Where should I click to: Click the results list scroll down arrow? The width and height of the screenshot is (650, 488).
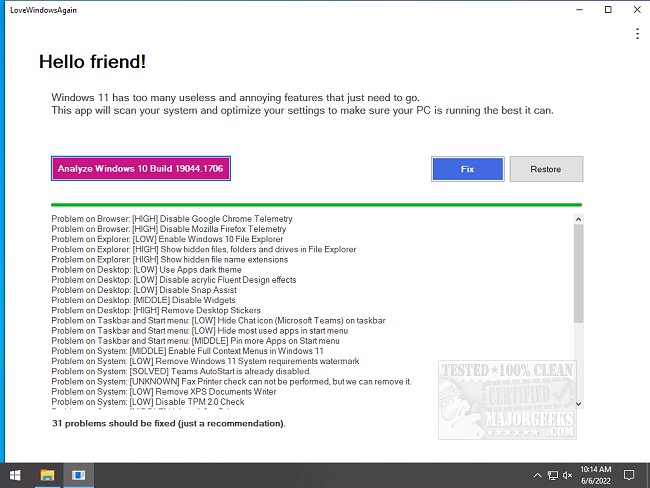578,403
